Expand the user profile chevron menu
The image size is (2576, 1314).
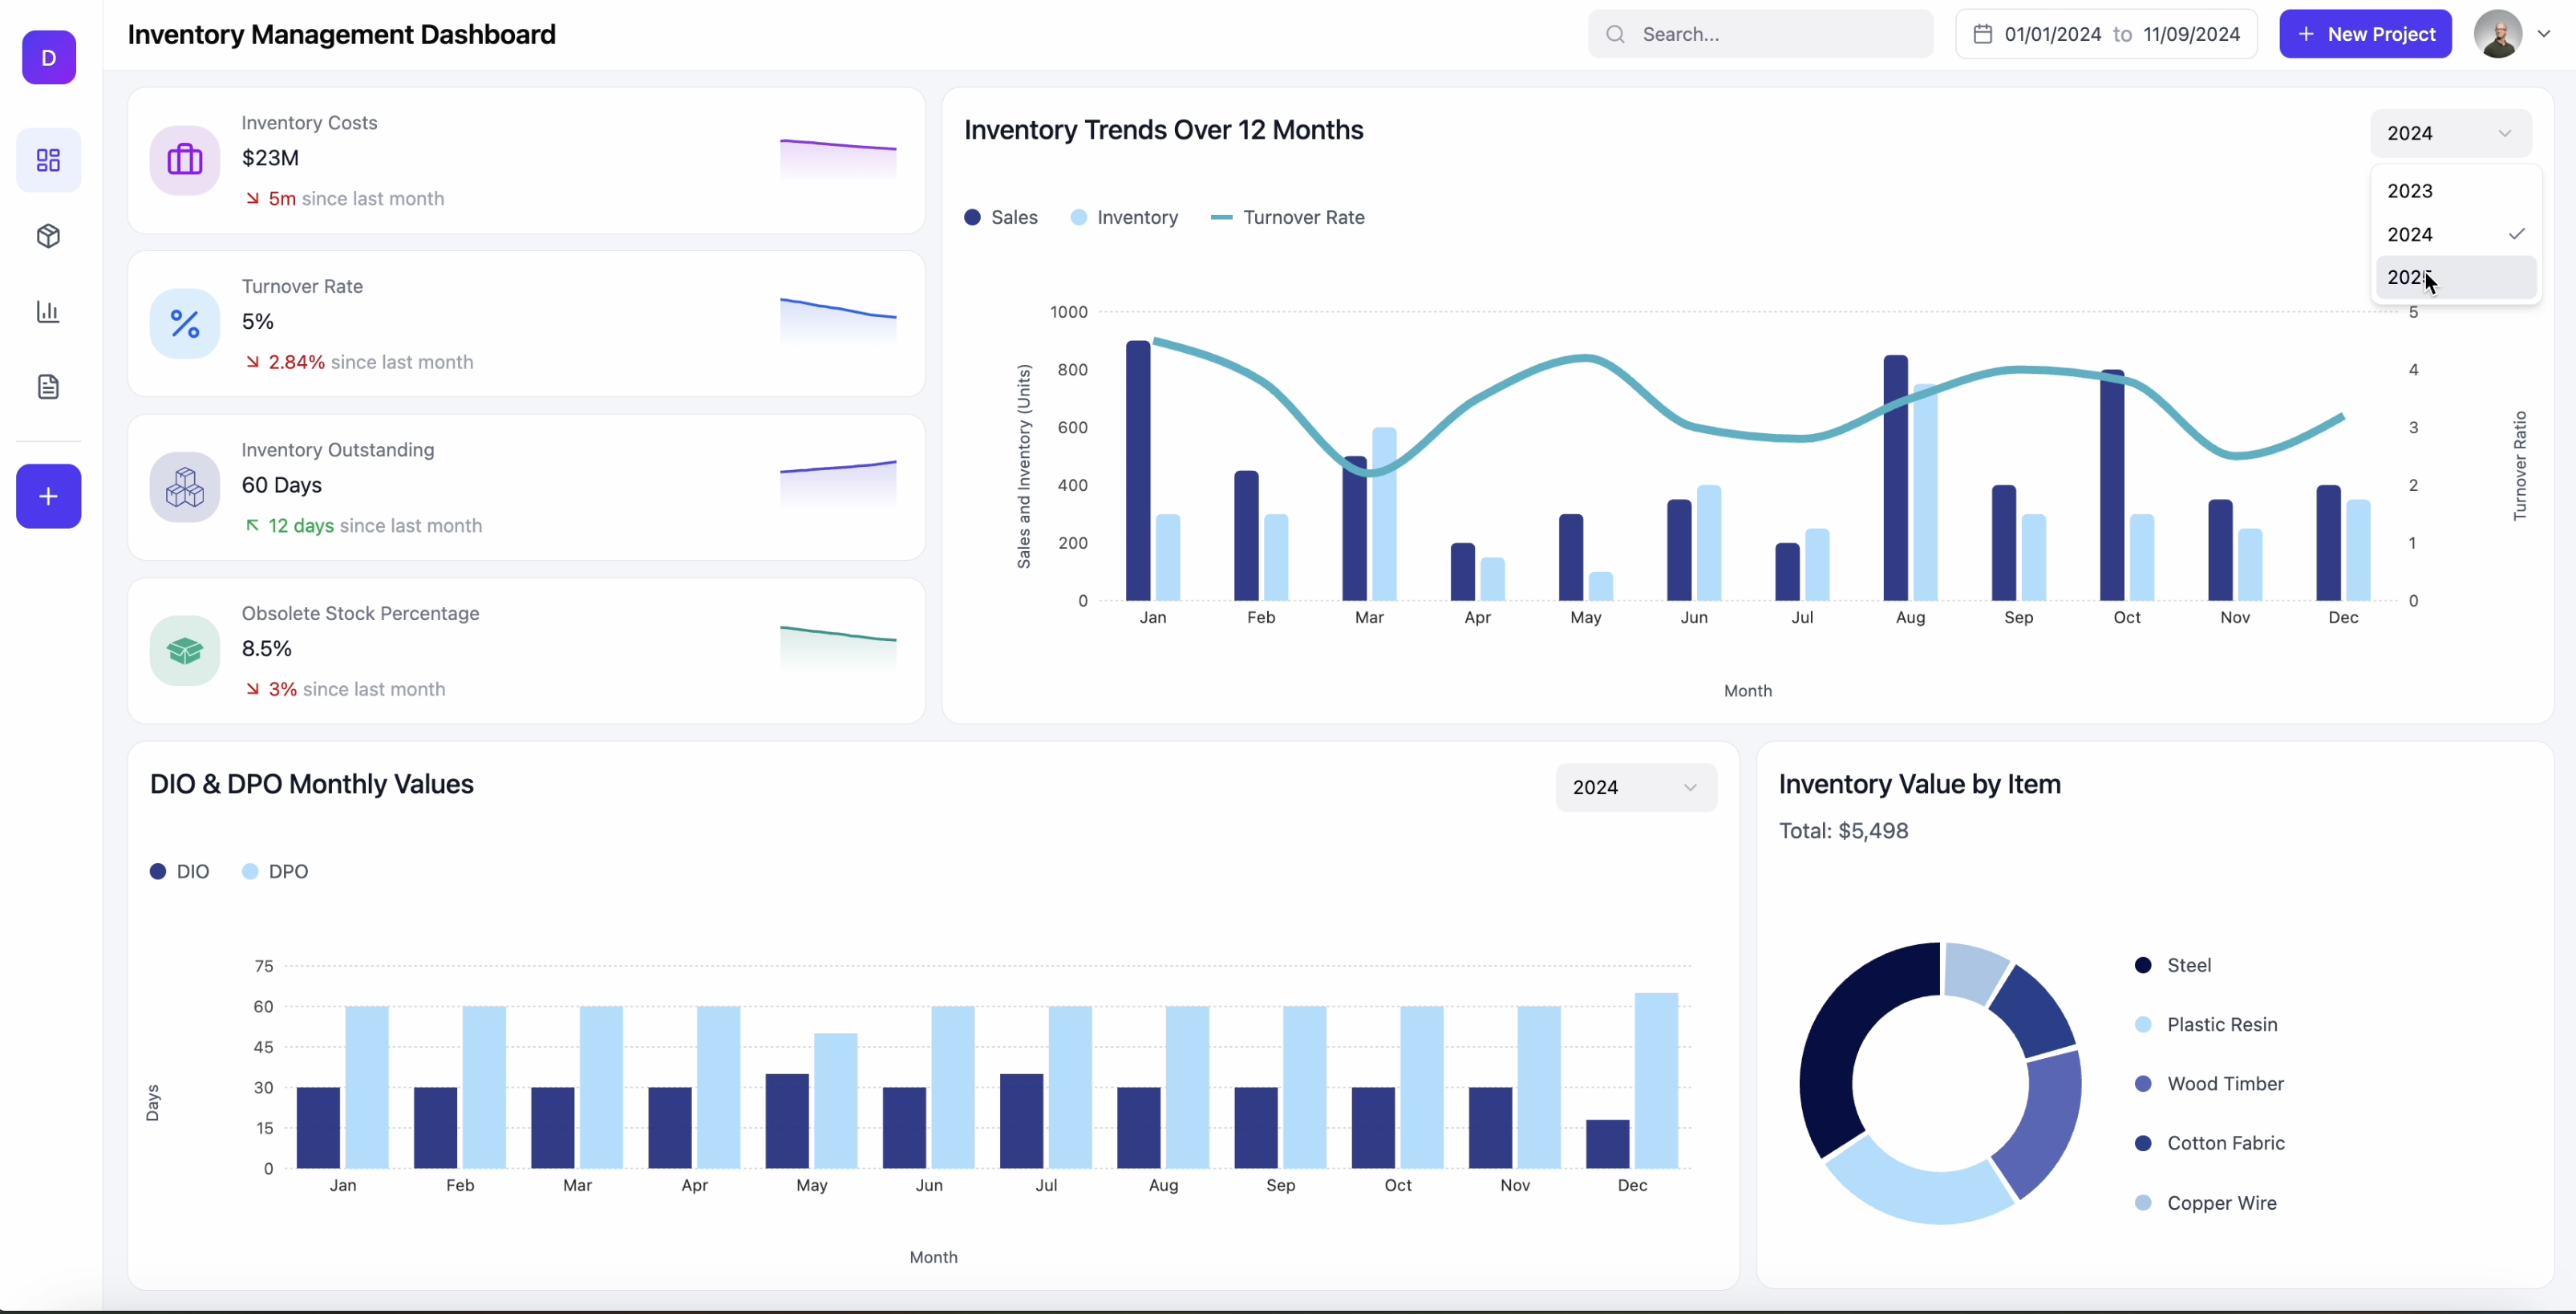2544,34
